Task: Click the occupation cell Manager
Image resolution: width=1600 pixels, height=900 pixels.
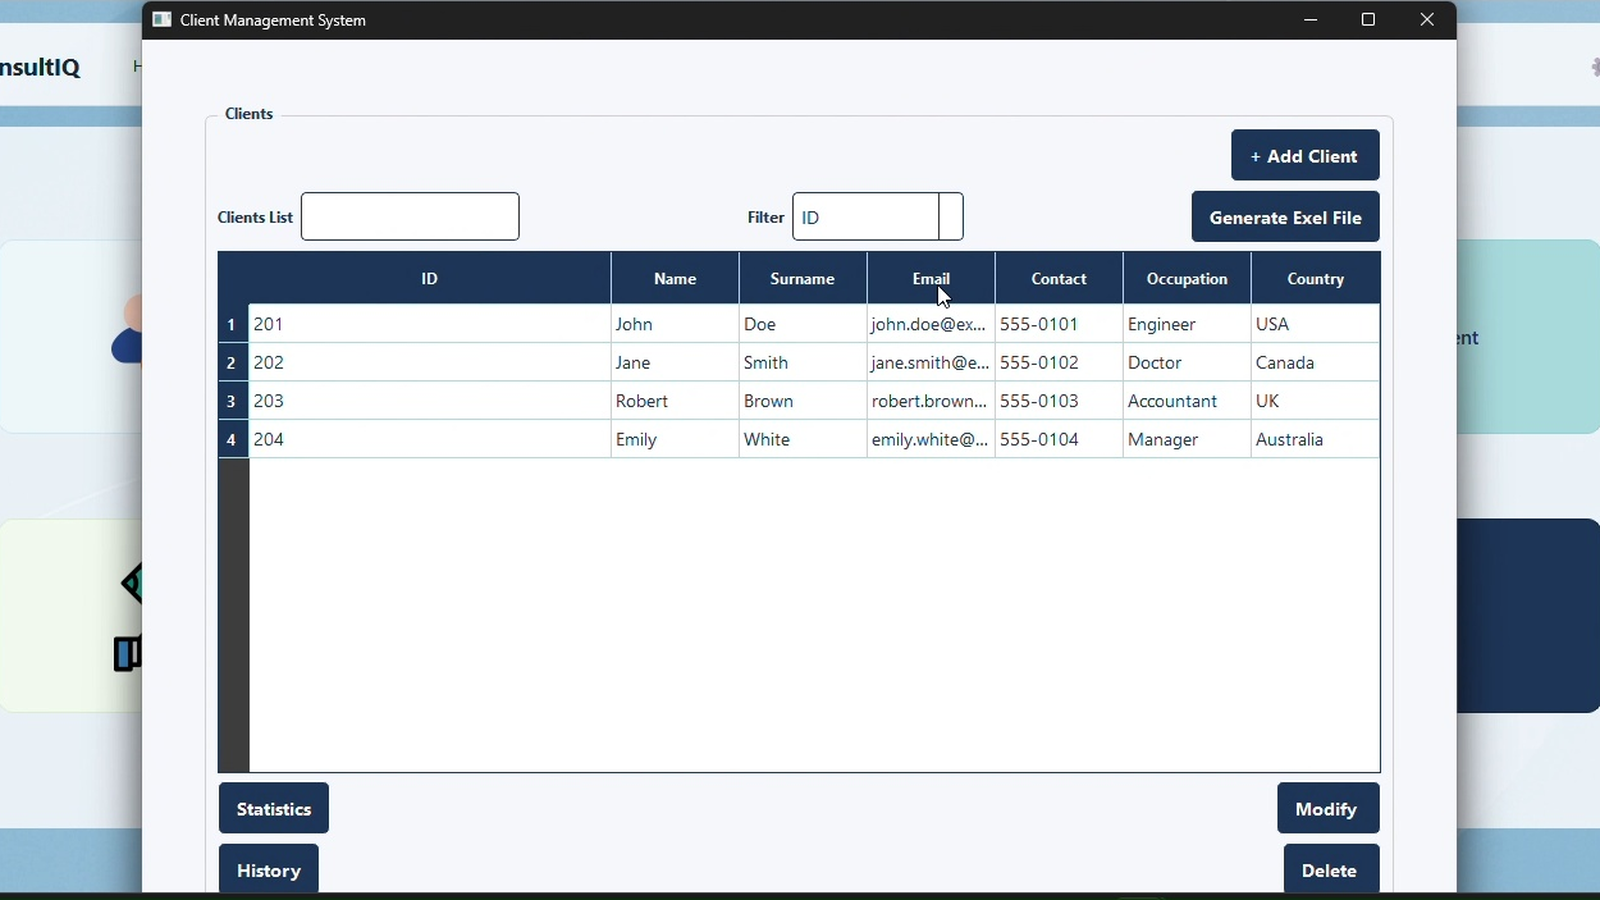Action: click(1187, 439)
